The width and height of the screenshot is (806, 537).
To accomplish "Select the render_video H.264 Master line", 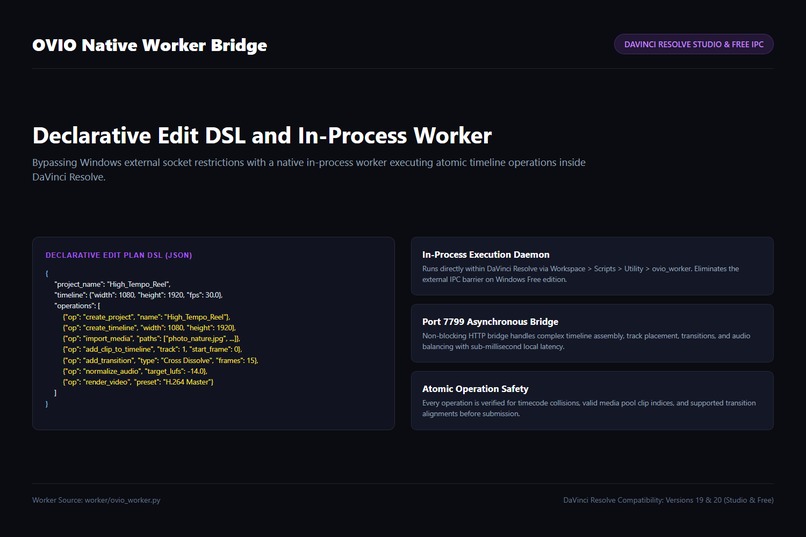I will point(138,382).
